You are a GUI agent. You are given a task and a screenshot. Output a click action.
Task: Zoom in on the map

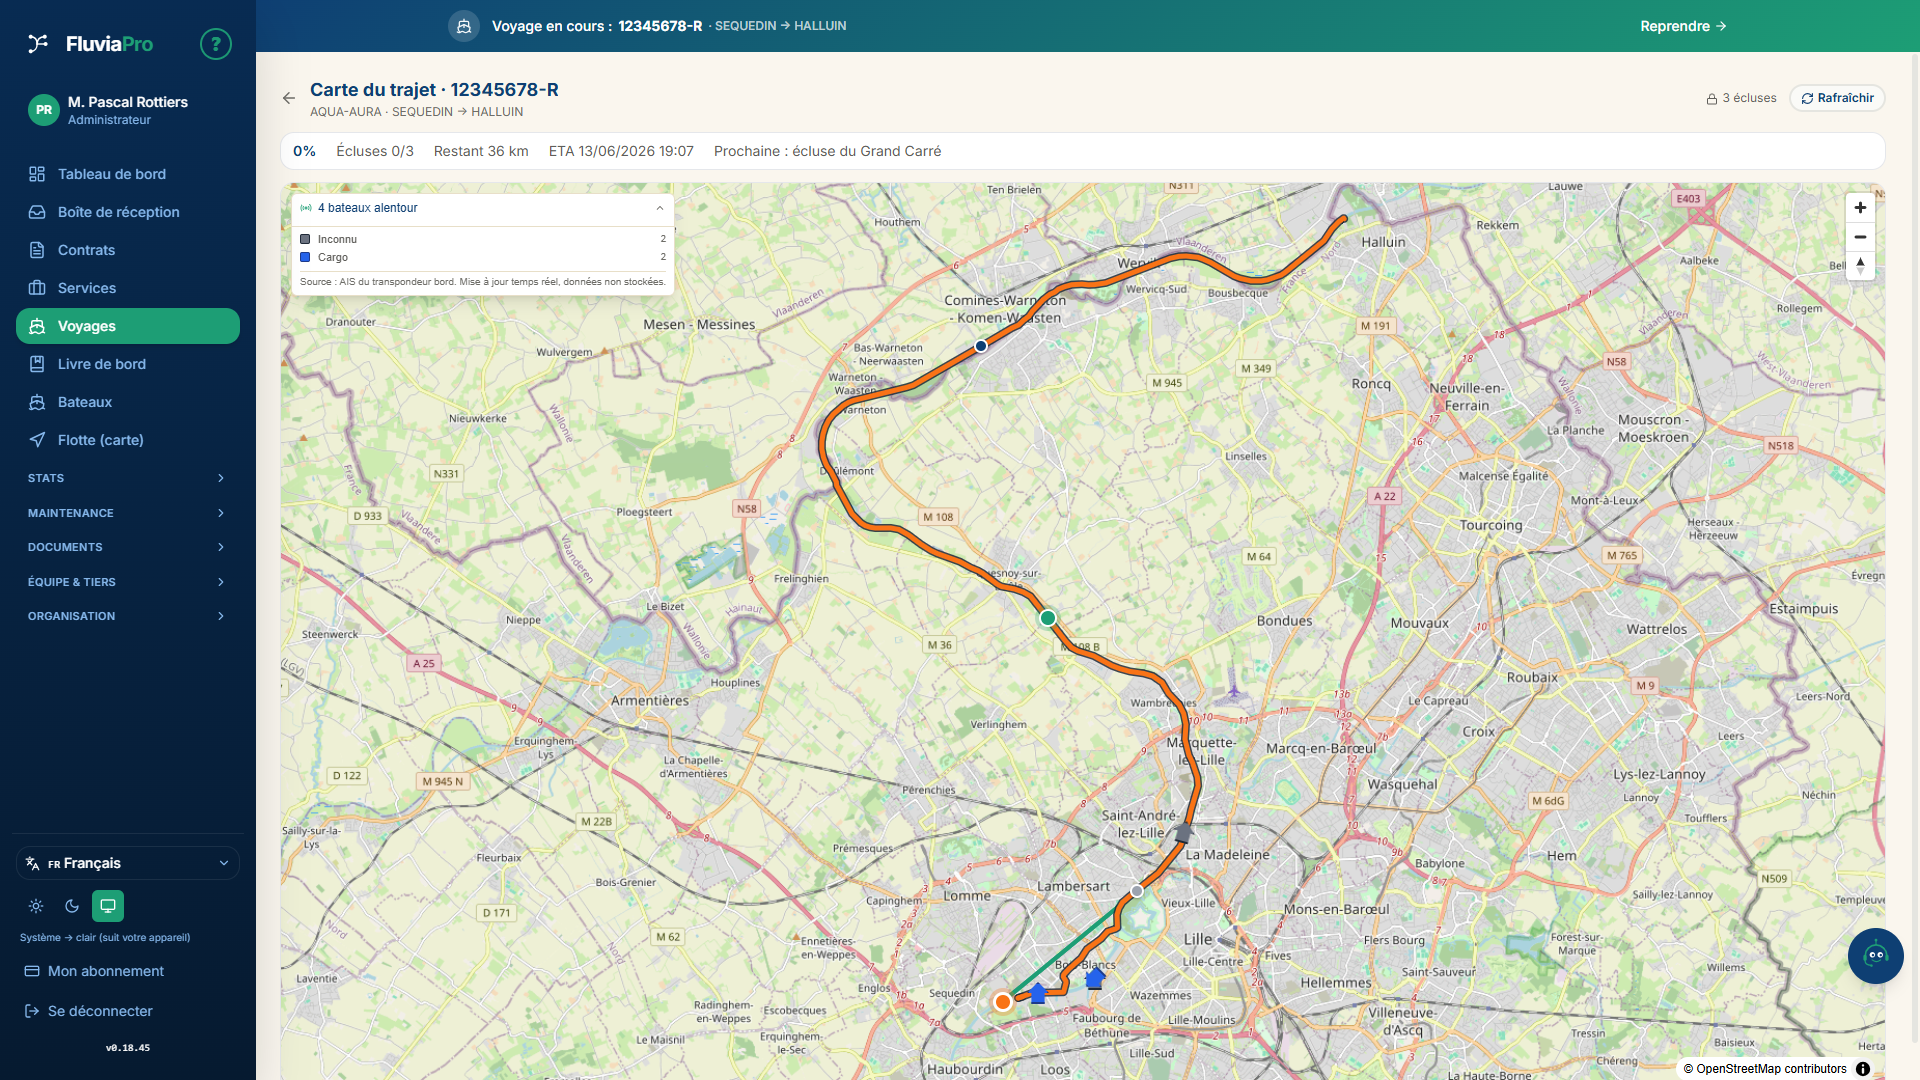(1860, 208)
